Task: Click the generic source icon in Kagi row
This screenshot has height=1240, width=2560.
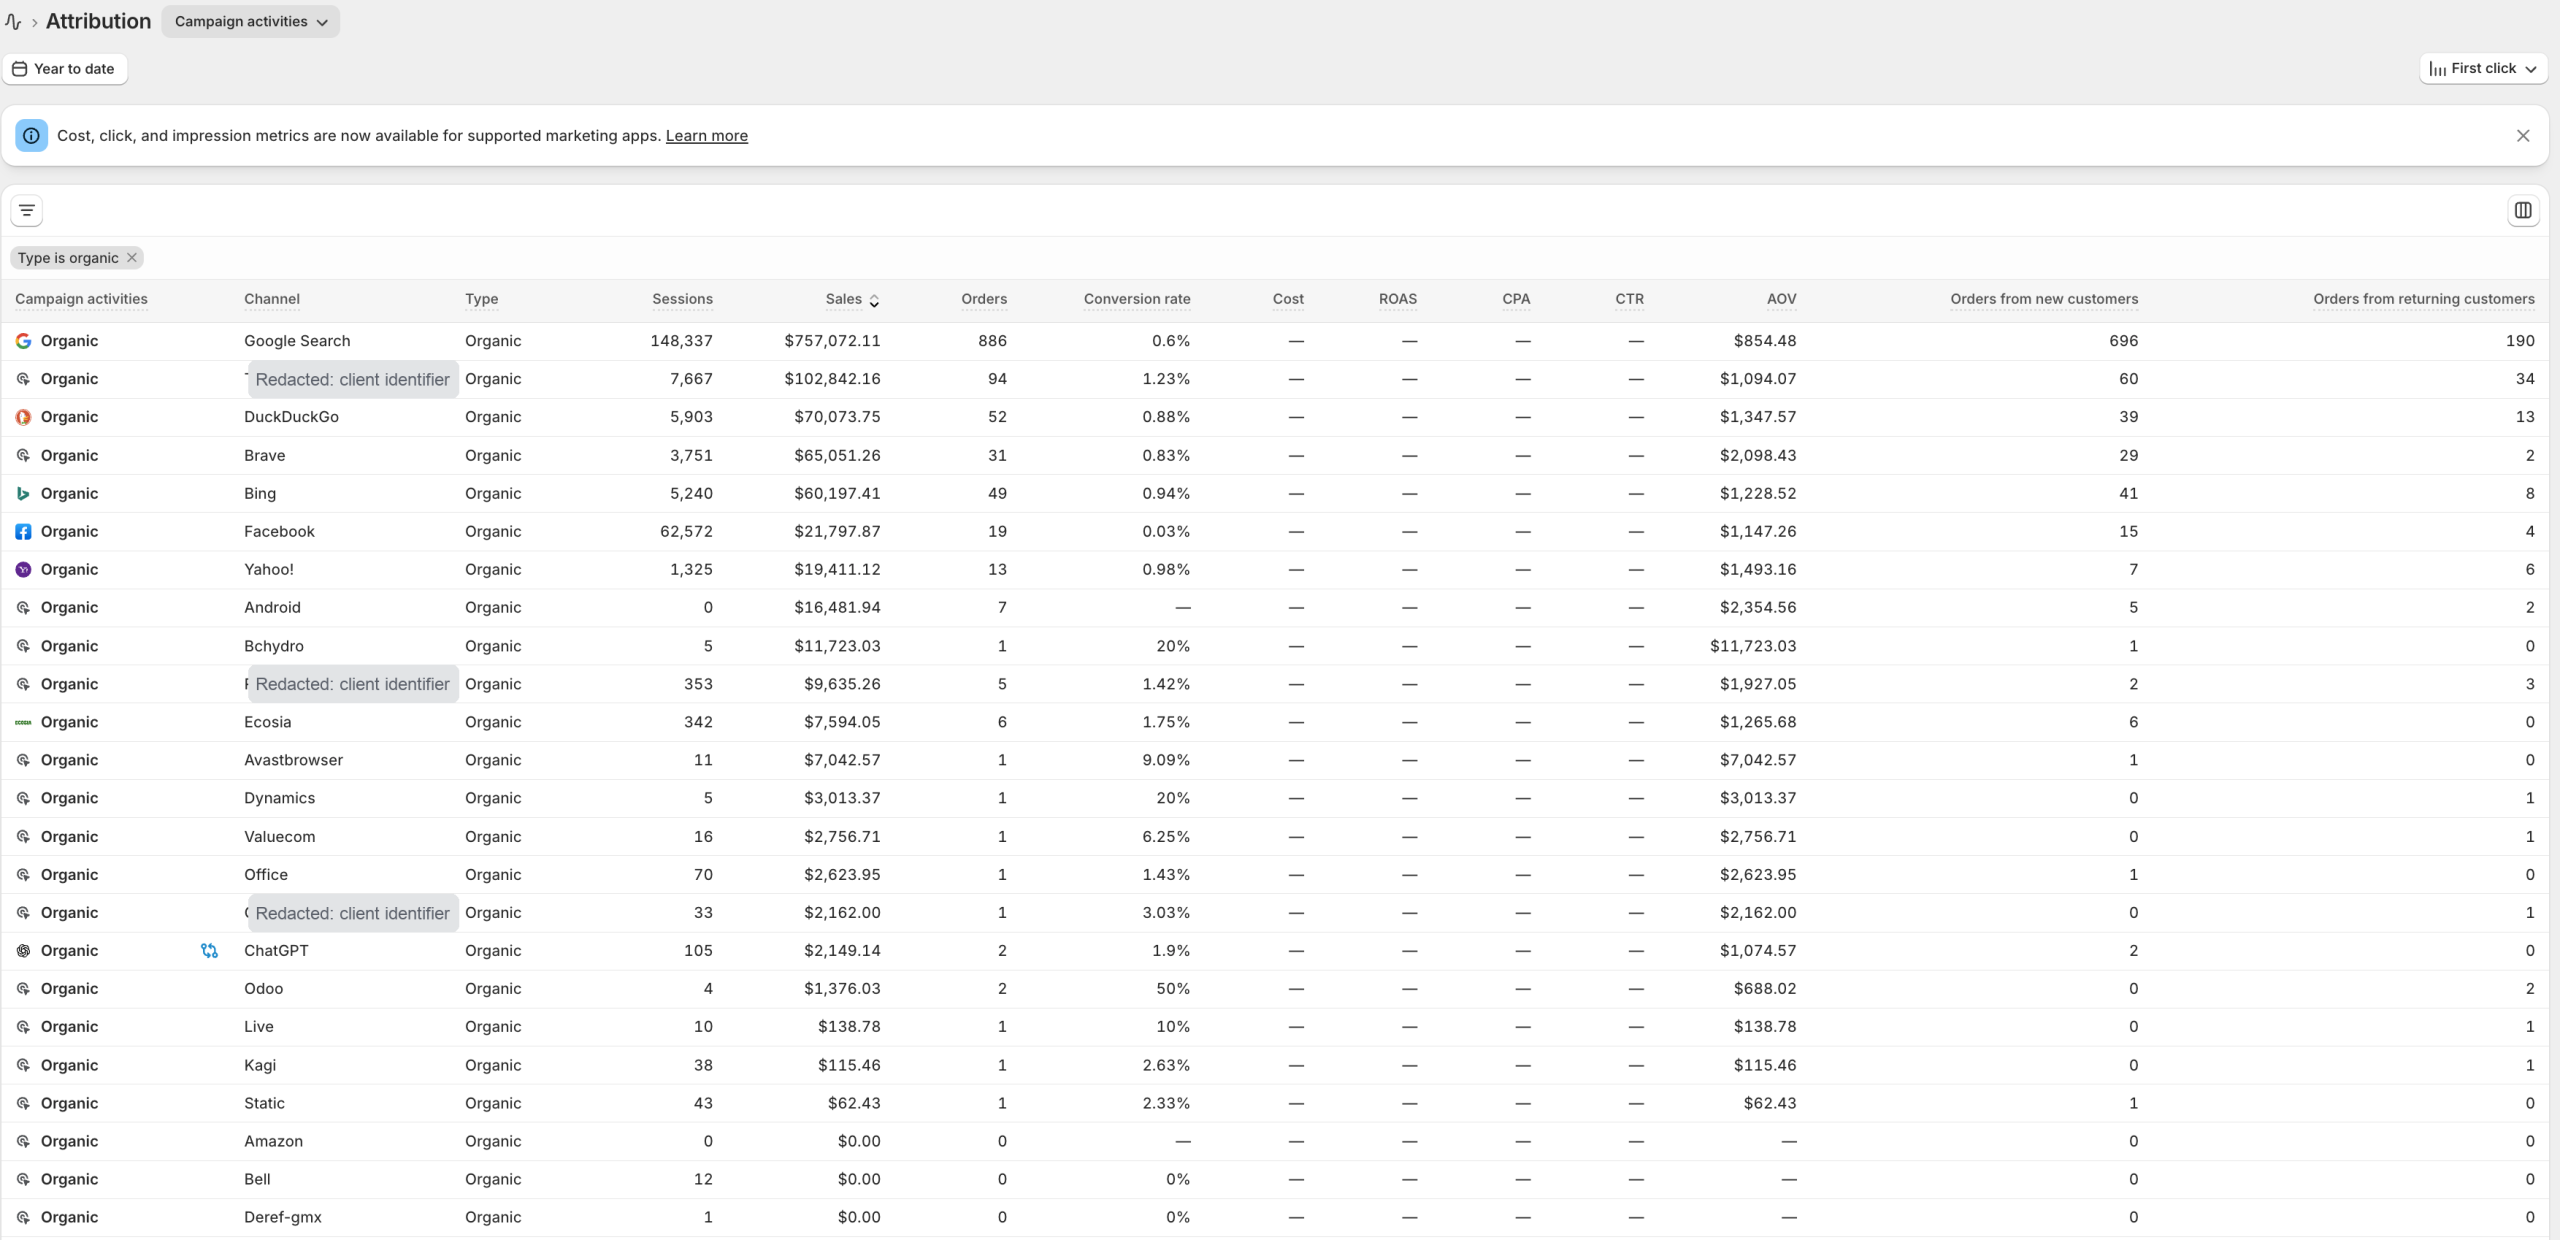Action: (x=23, y=1065)
